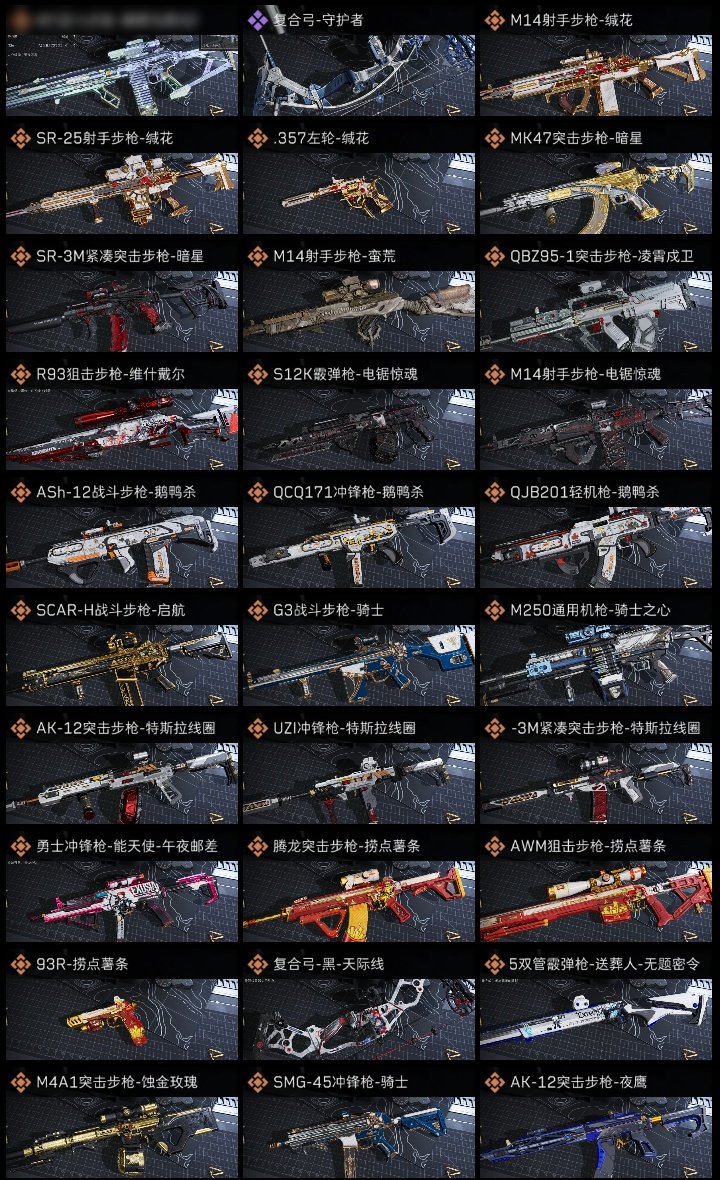Screen dimensions: 720x1180
Task: Click the rarity icon next to SR-25射手步枪-绒花
Action: point(20,138)
